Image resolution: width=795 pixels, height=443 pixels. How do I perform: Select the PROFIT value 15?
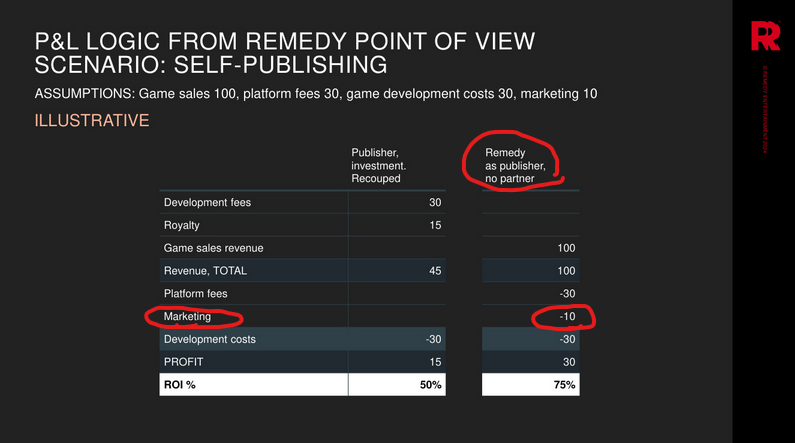click(435, 362)
